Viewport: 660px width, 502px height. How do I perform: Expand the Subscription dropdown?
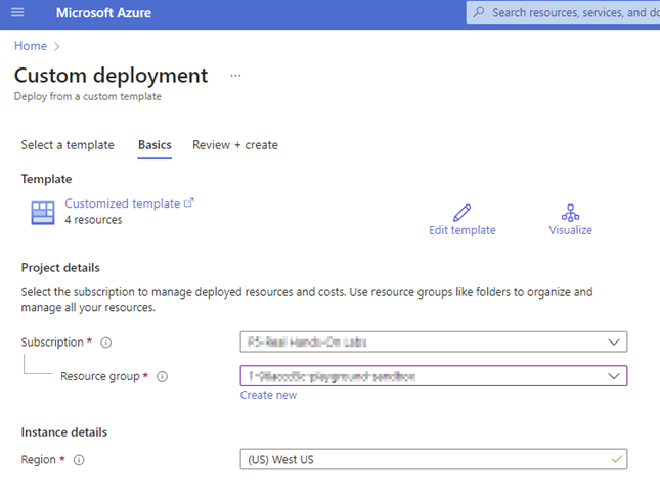point(433,342)
